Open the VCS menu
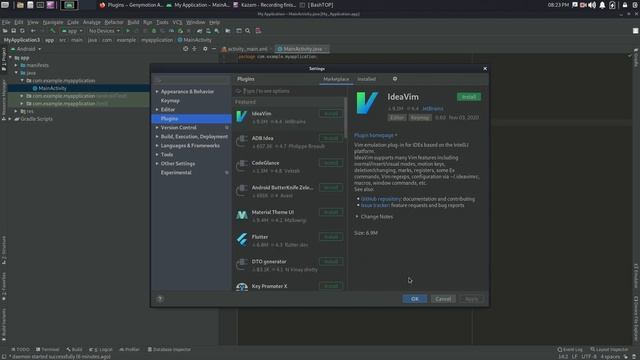This screenshot has width=640, height=360. click(177, 22)
